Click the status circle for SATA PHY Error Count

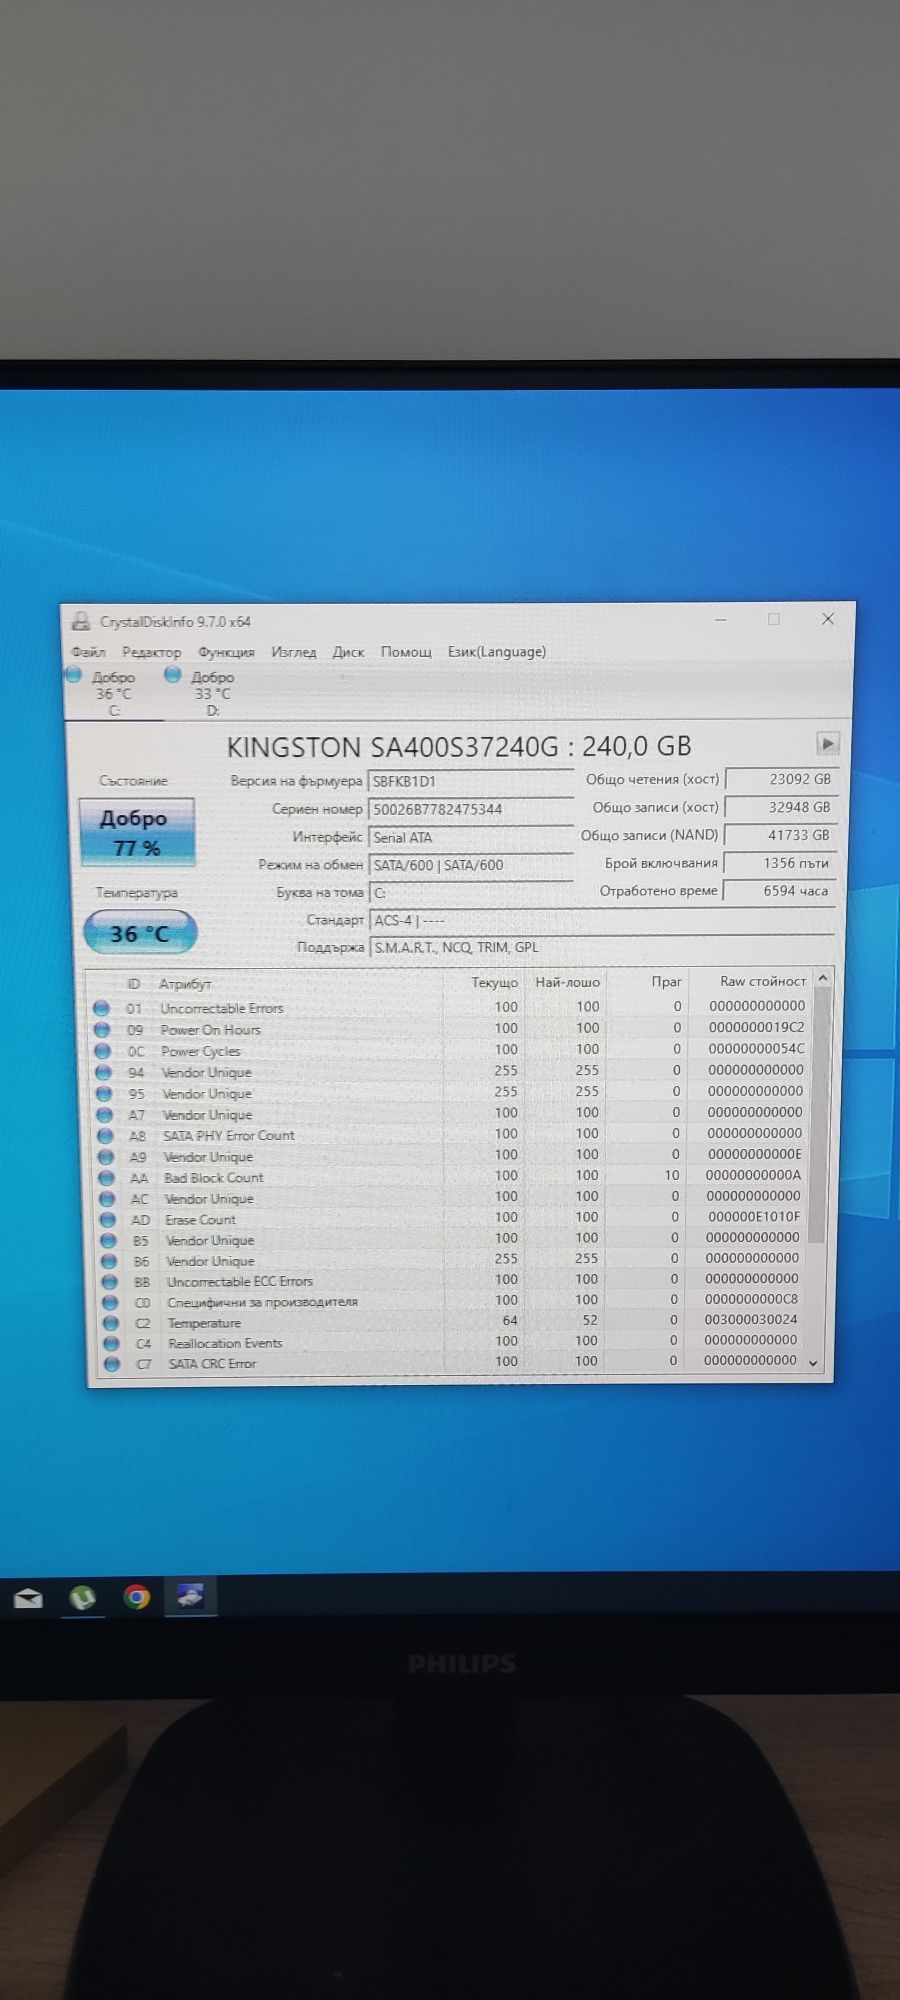105,1136
